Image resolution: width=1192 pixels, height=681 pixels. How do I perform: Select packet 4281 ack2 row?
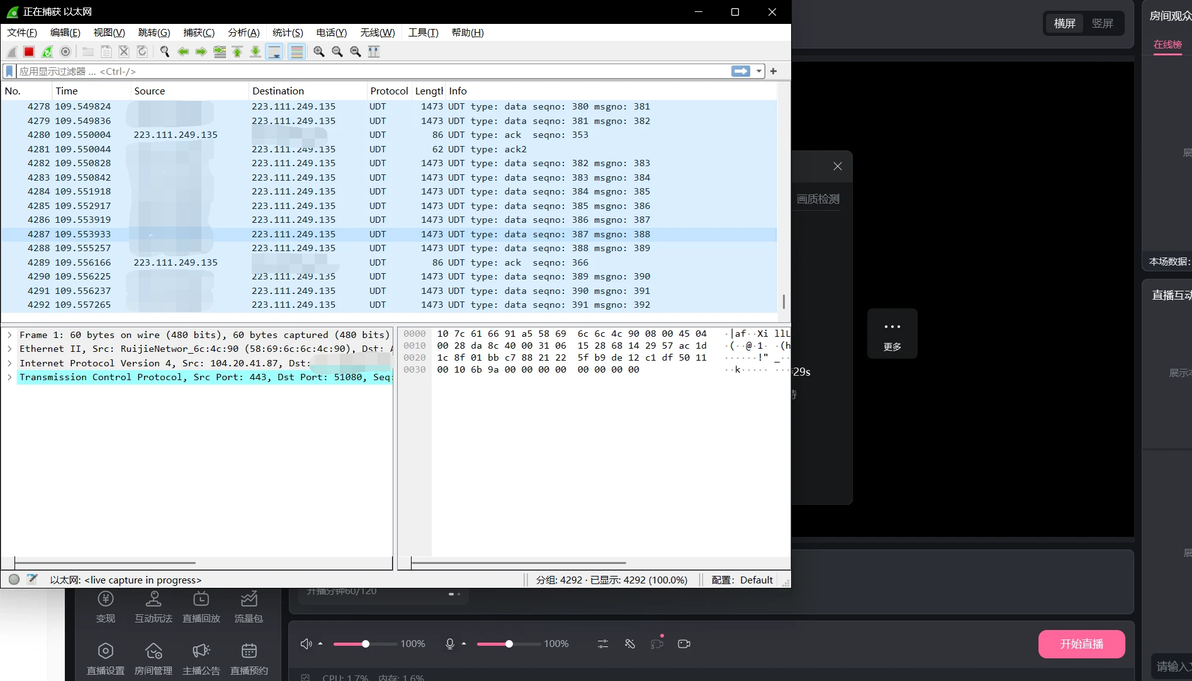[x=388, y=149]
